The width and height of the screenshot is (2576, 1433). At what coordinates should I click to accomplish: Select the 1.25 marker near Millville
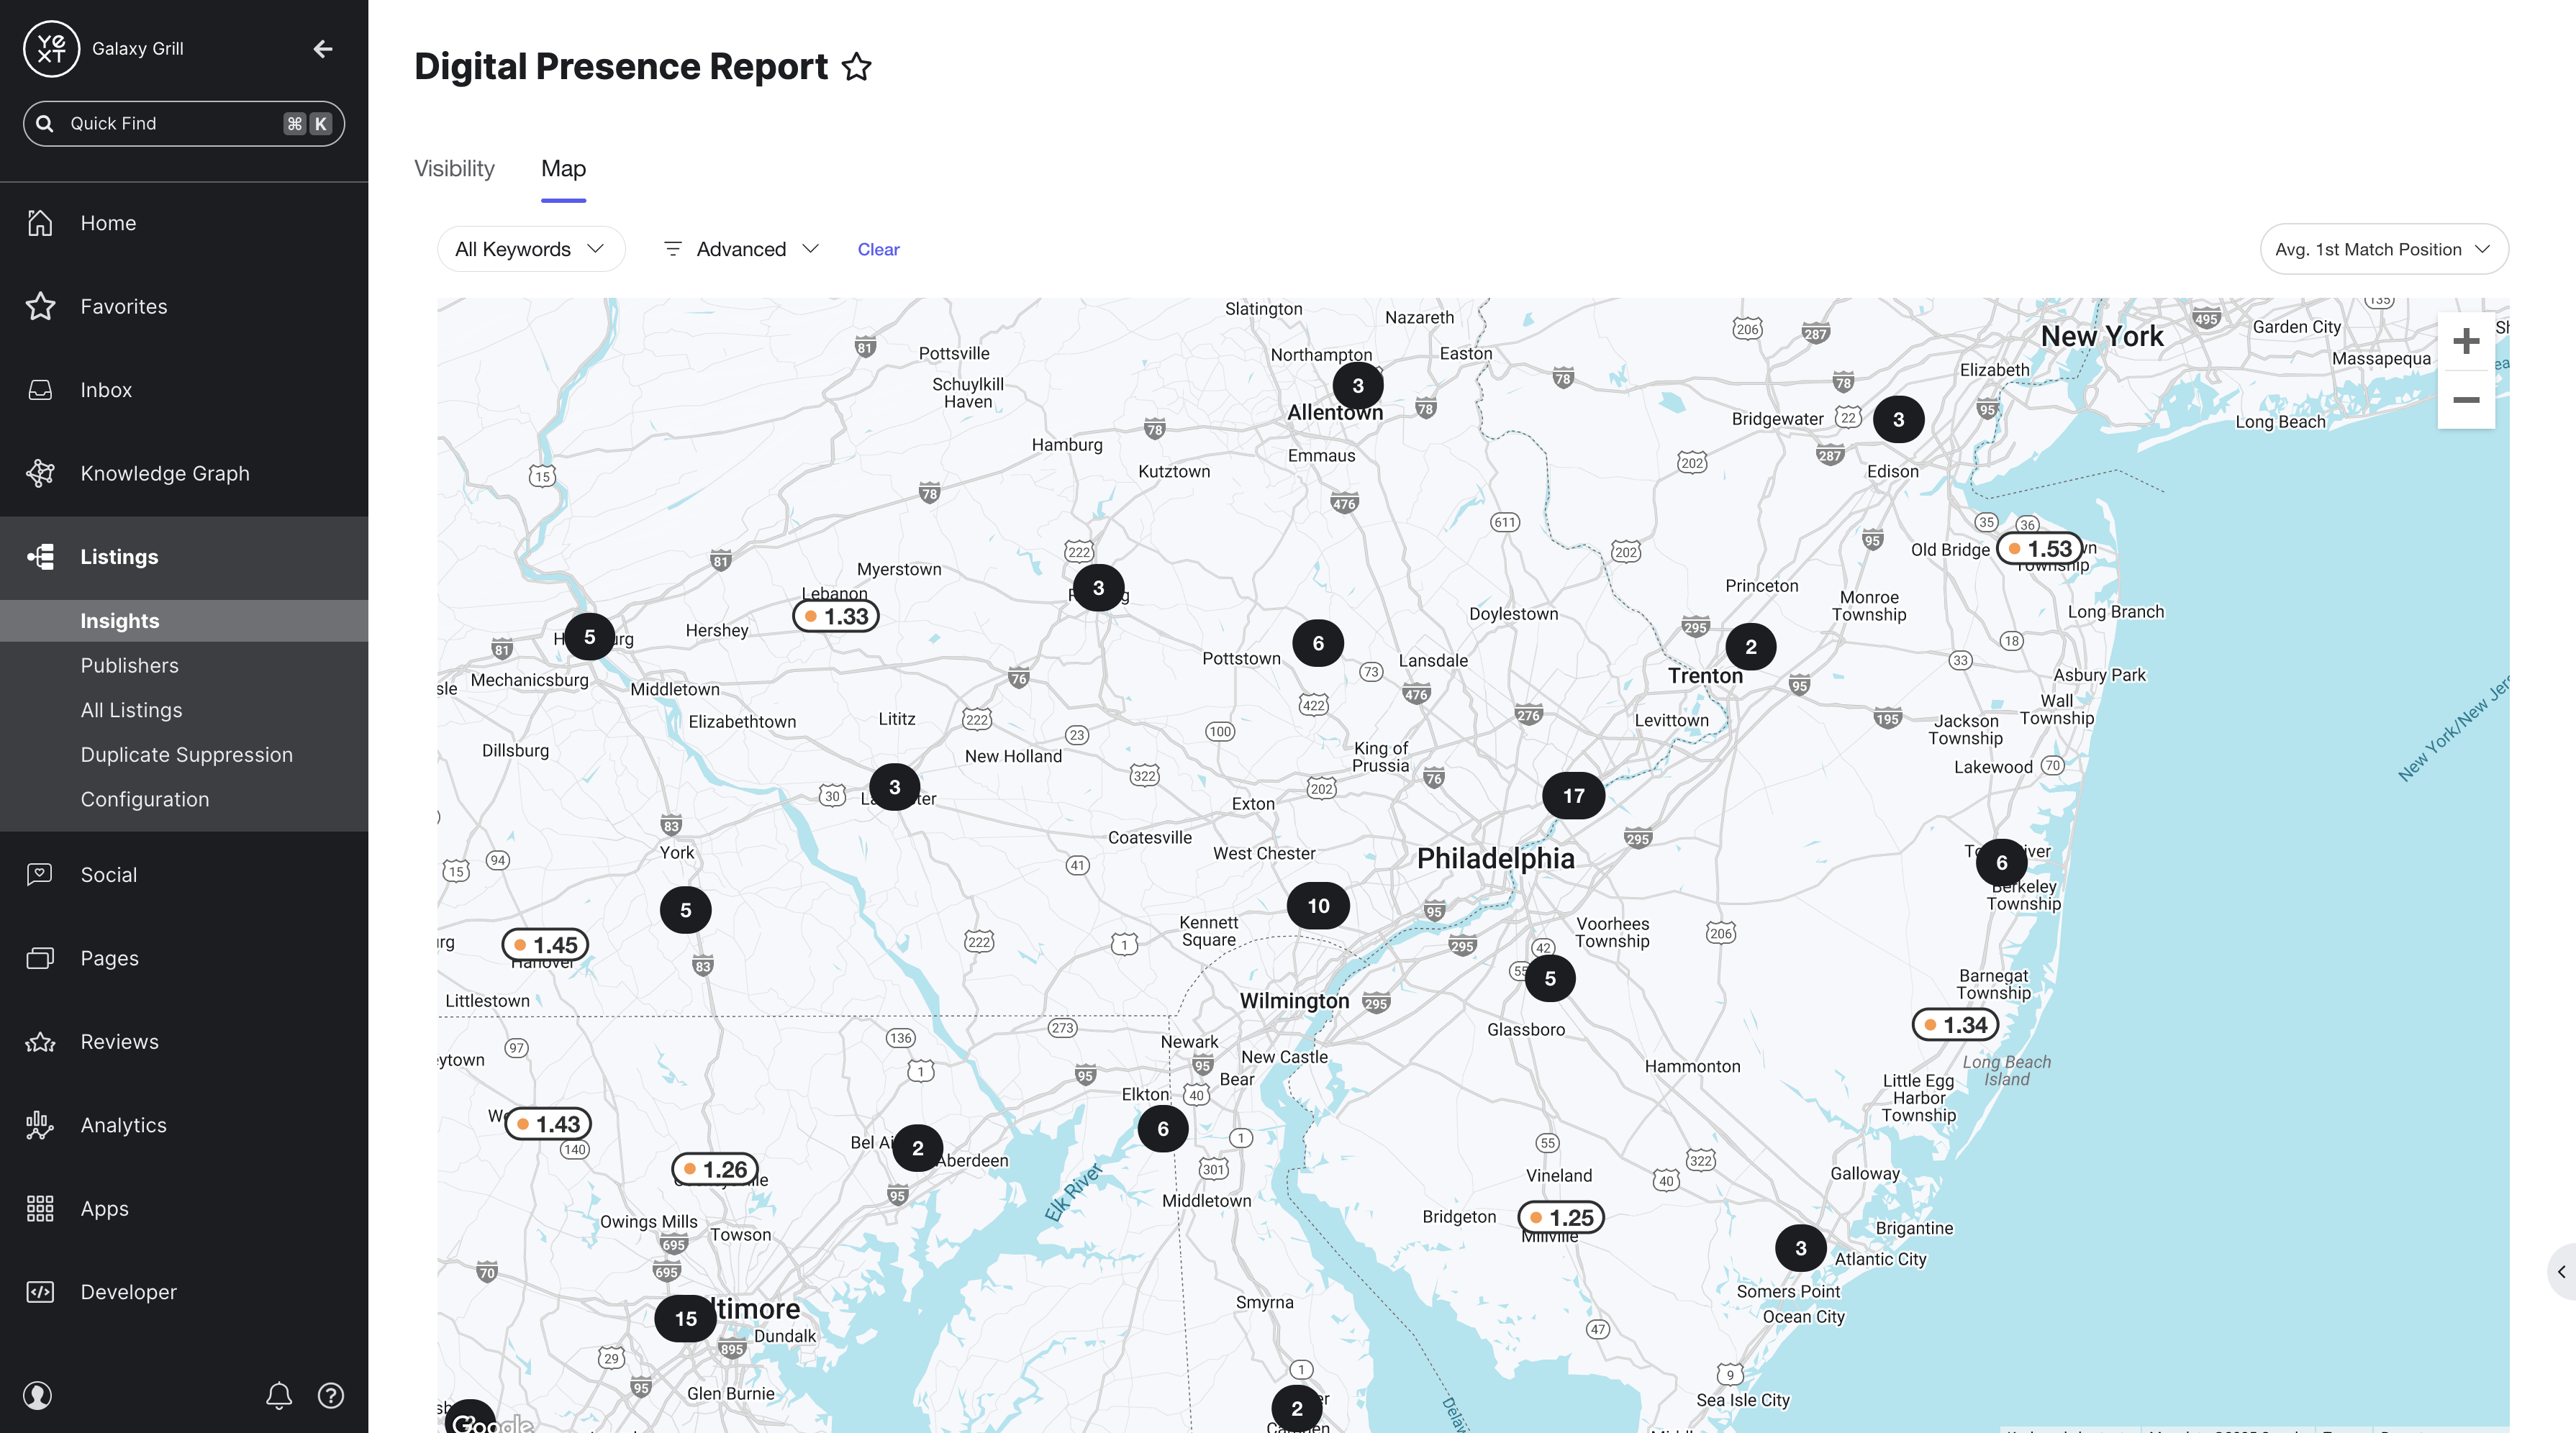coord(1562,1217)
